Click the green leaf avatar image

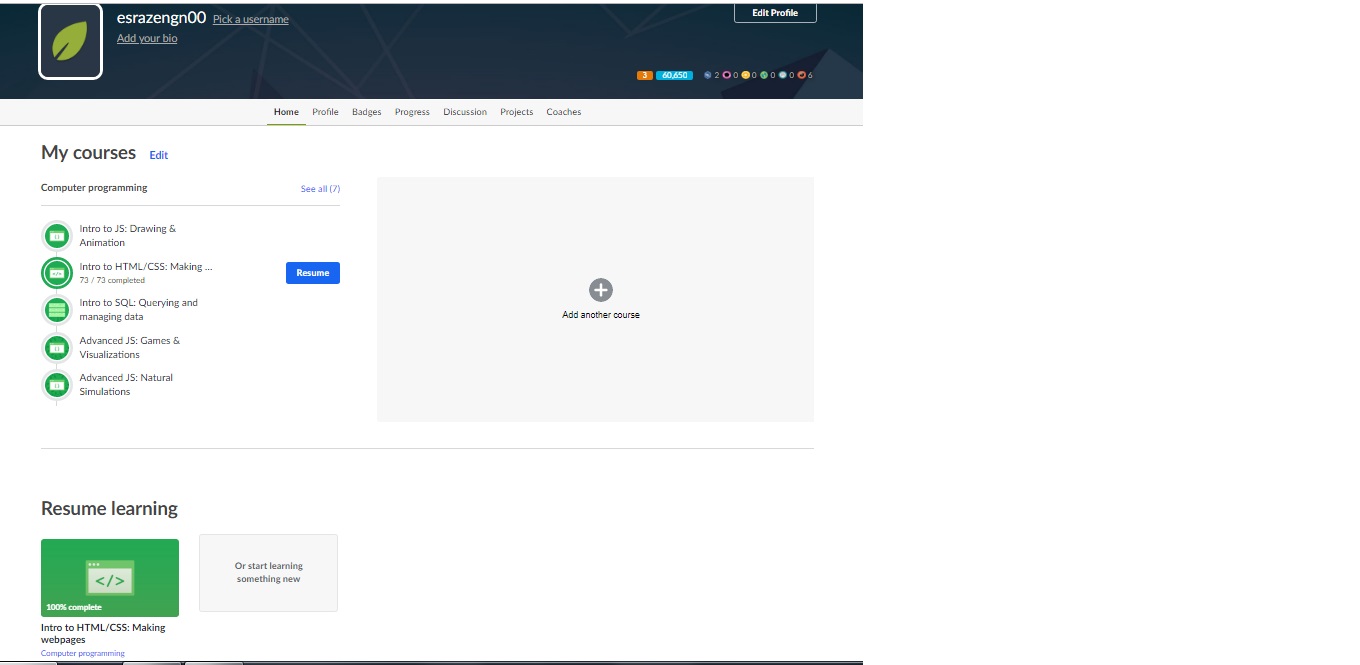pyautogui.click(x=70, y=41)
